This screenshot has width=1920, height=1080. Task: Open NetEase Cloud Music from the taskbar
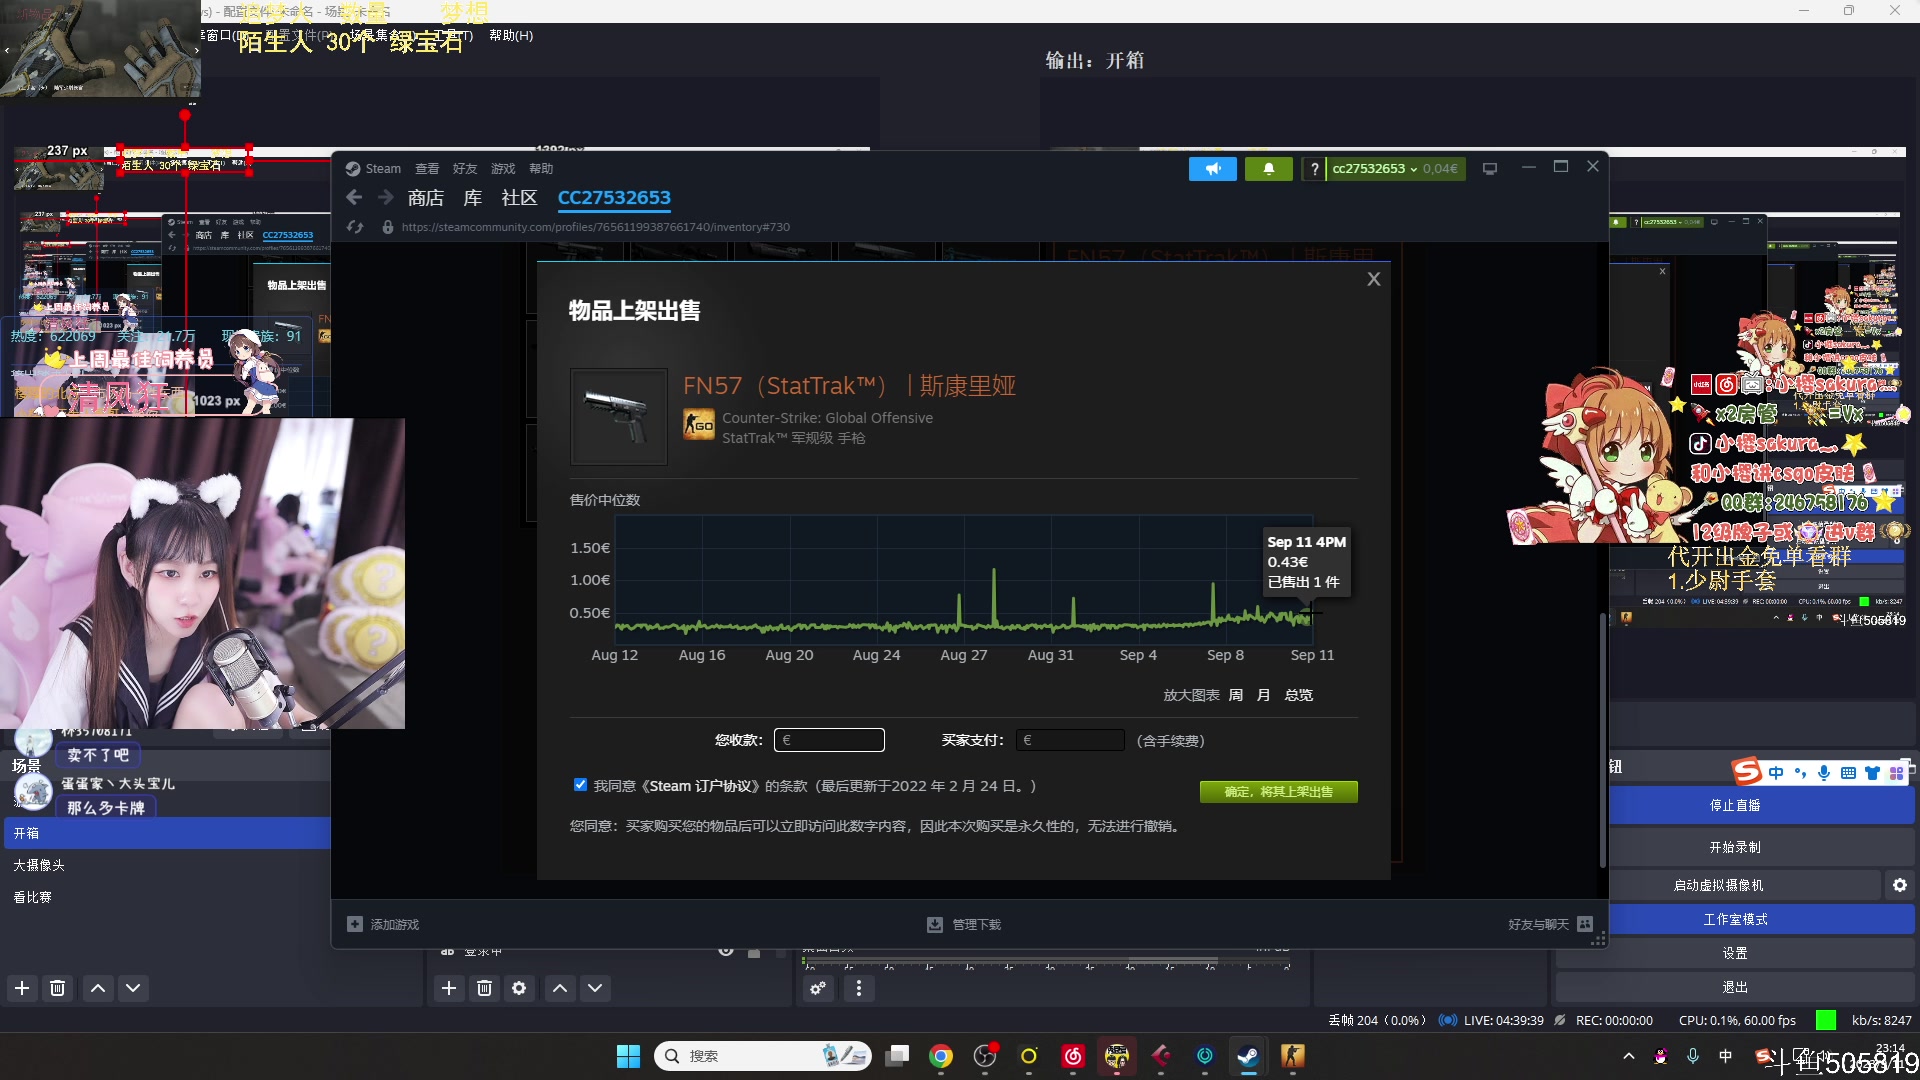pyautogui.click(x=1073, y=1057)
